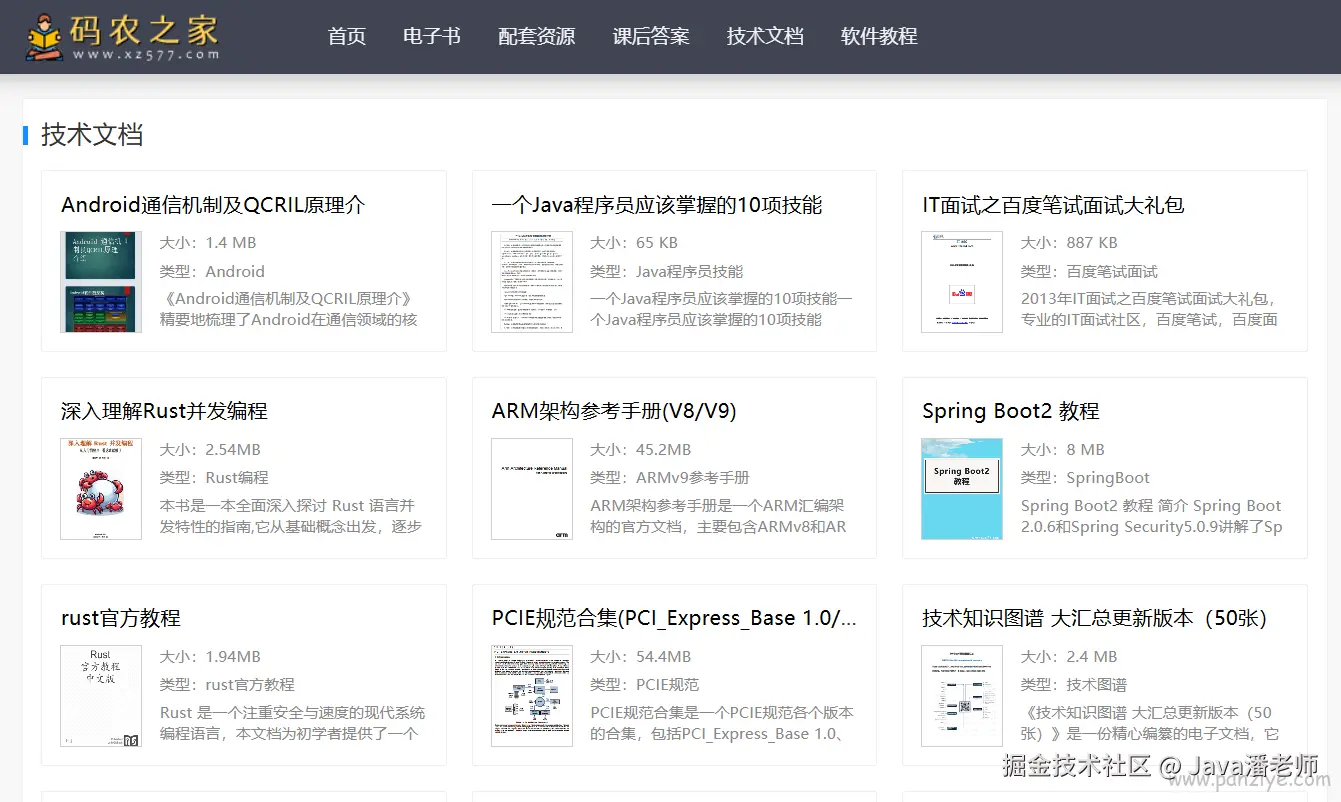The width and height of the screenshot is (1341, 802).
Task: Click the ARM架构参考手册 cover thumbnail
Action: [532, 489]
